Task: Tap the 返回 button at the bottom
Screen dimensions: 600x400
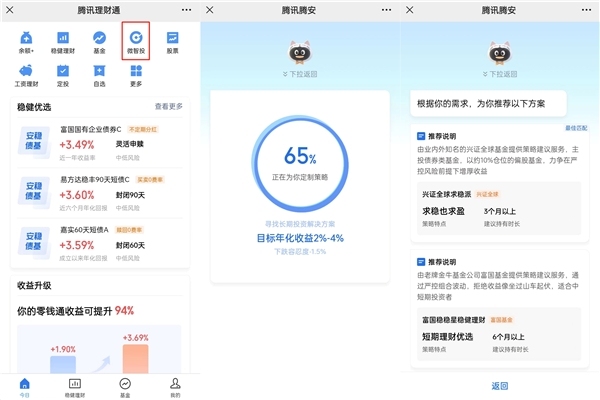Action: [500, 385]
